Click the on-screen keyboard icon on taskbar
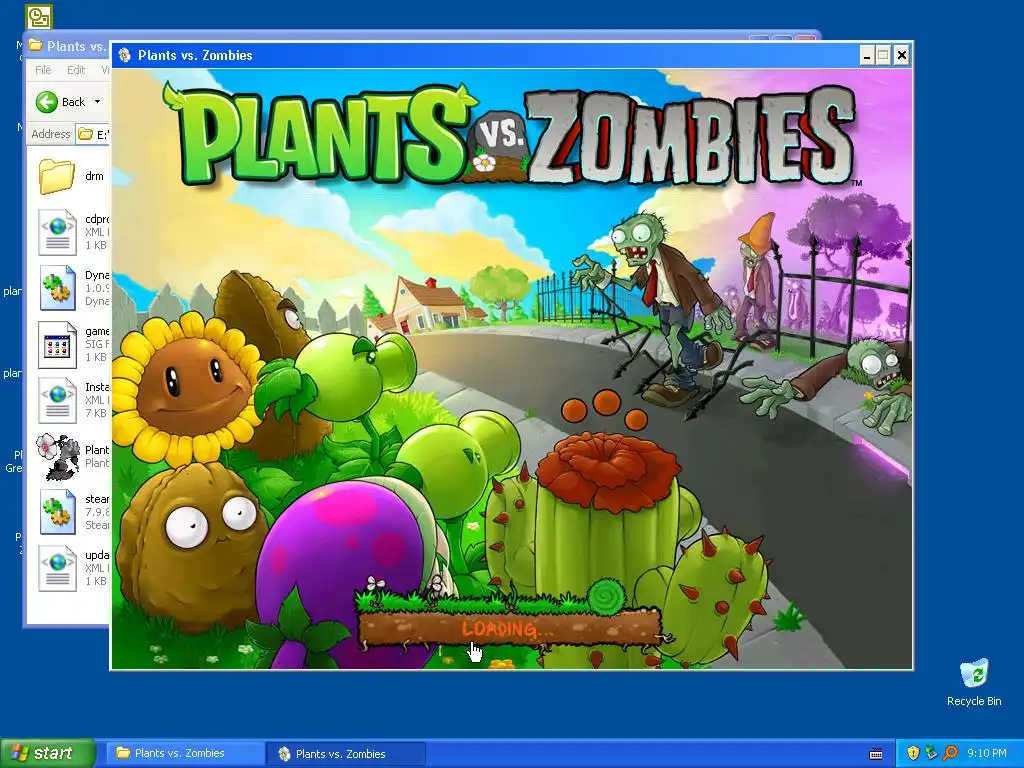1024x768 pixels. (x=876, y=754)
